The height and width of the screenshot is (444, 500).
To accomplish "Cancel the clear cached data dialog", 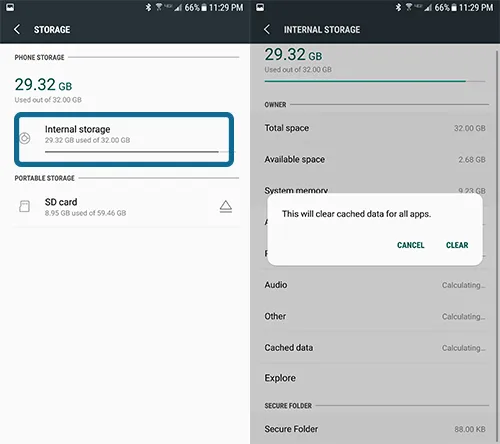I will [x=410, y=245].
